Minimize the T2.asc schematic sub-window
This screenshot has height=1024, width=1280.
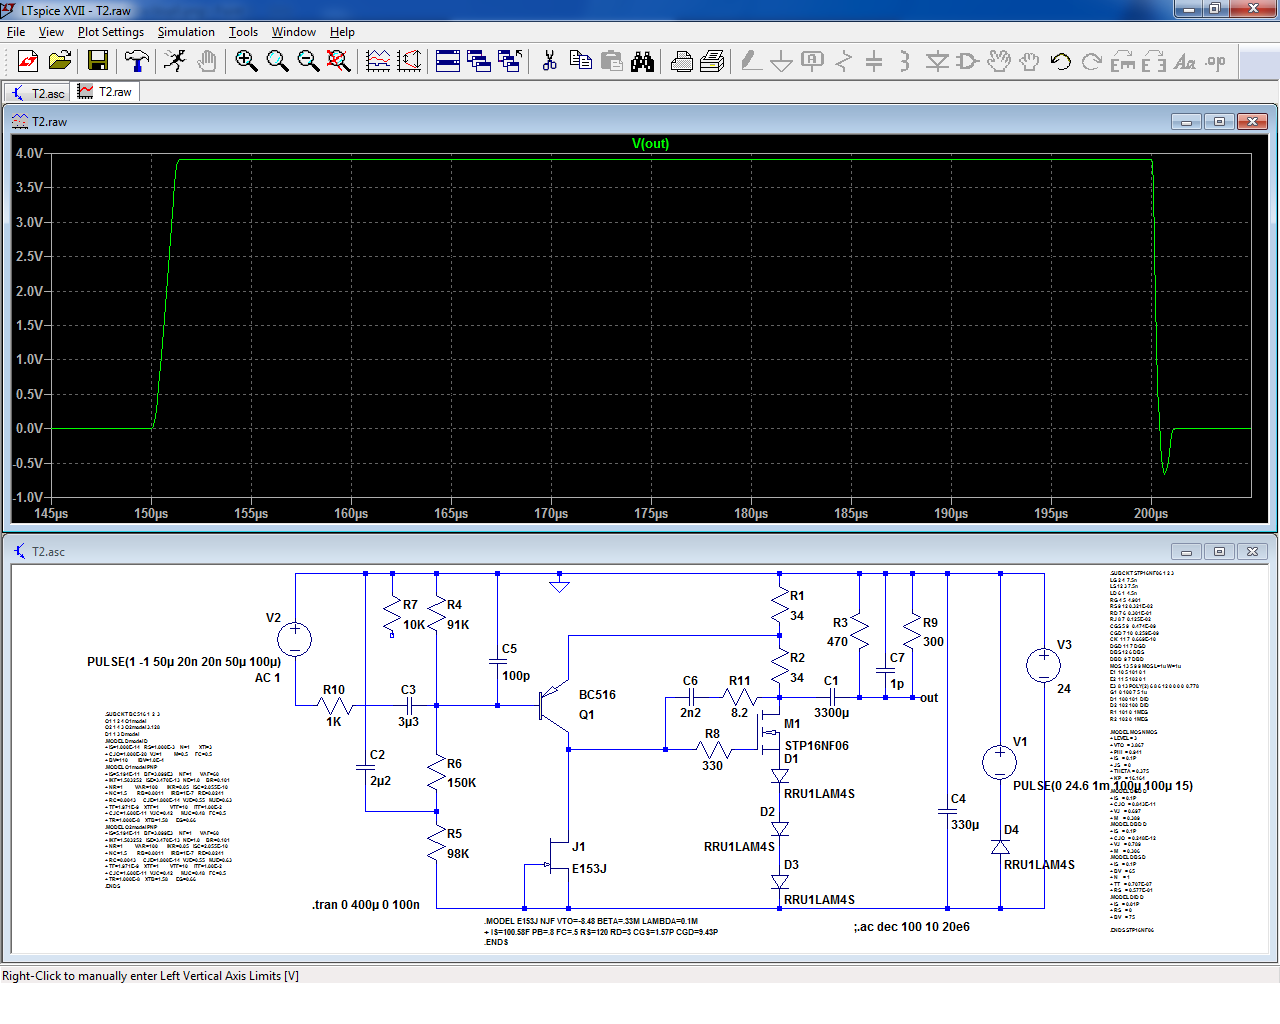(x=1186, y=551)
